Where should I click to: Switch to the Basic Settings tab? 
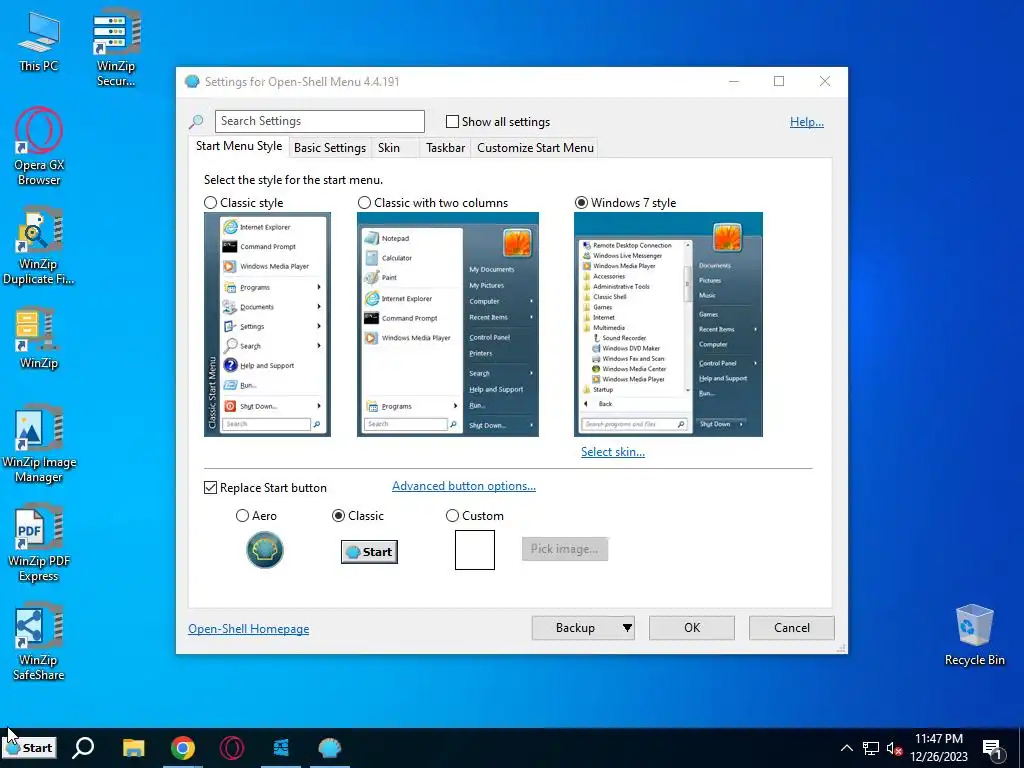(x=330, y=148)
